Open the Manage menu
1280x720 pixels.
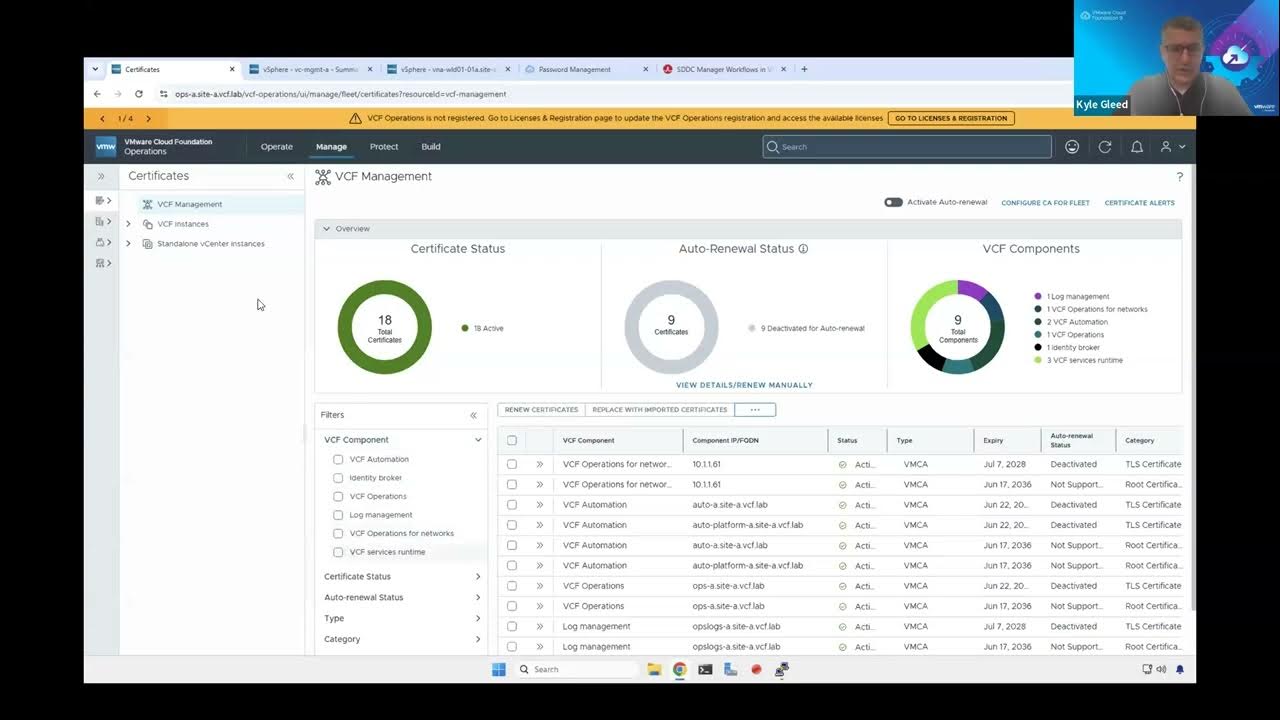tap(331, 147)
